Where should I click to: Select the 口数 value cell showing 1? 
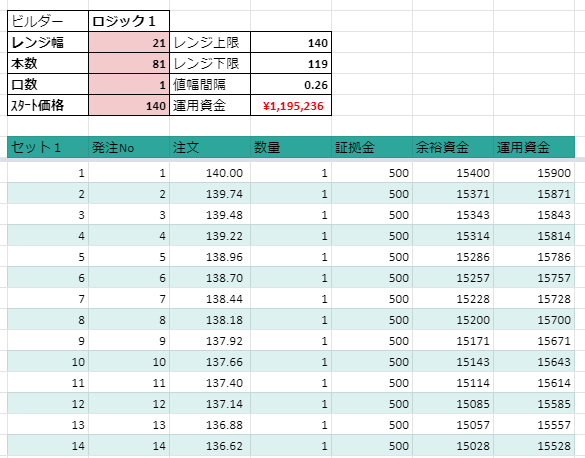pyautogui.click(x=129, y=84)
